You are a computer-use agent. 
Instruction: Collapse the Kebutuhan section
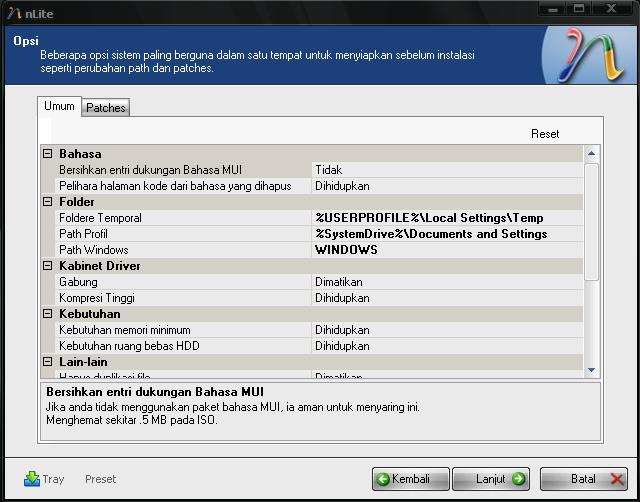[48, 314]
